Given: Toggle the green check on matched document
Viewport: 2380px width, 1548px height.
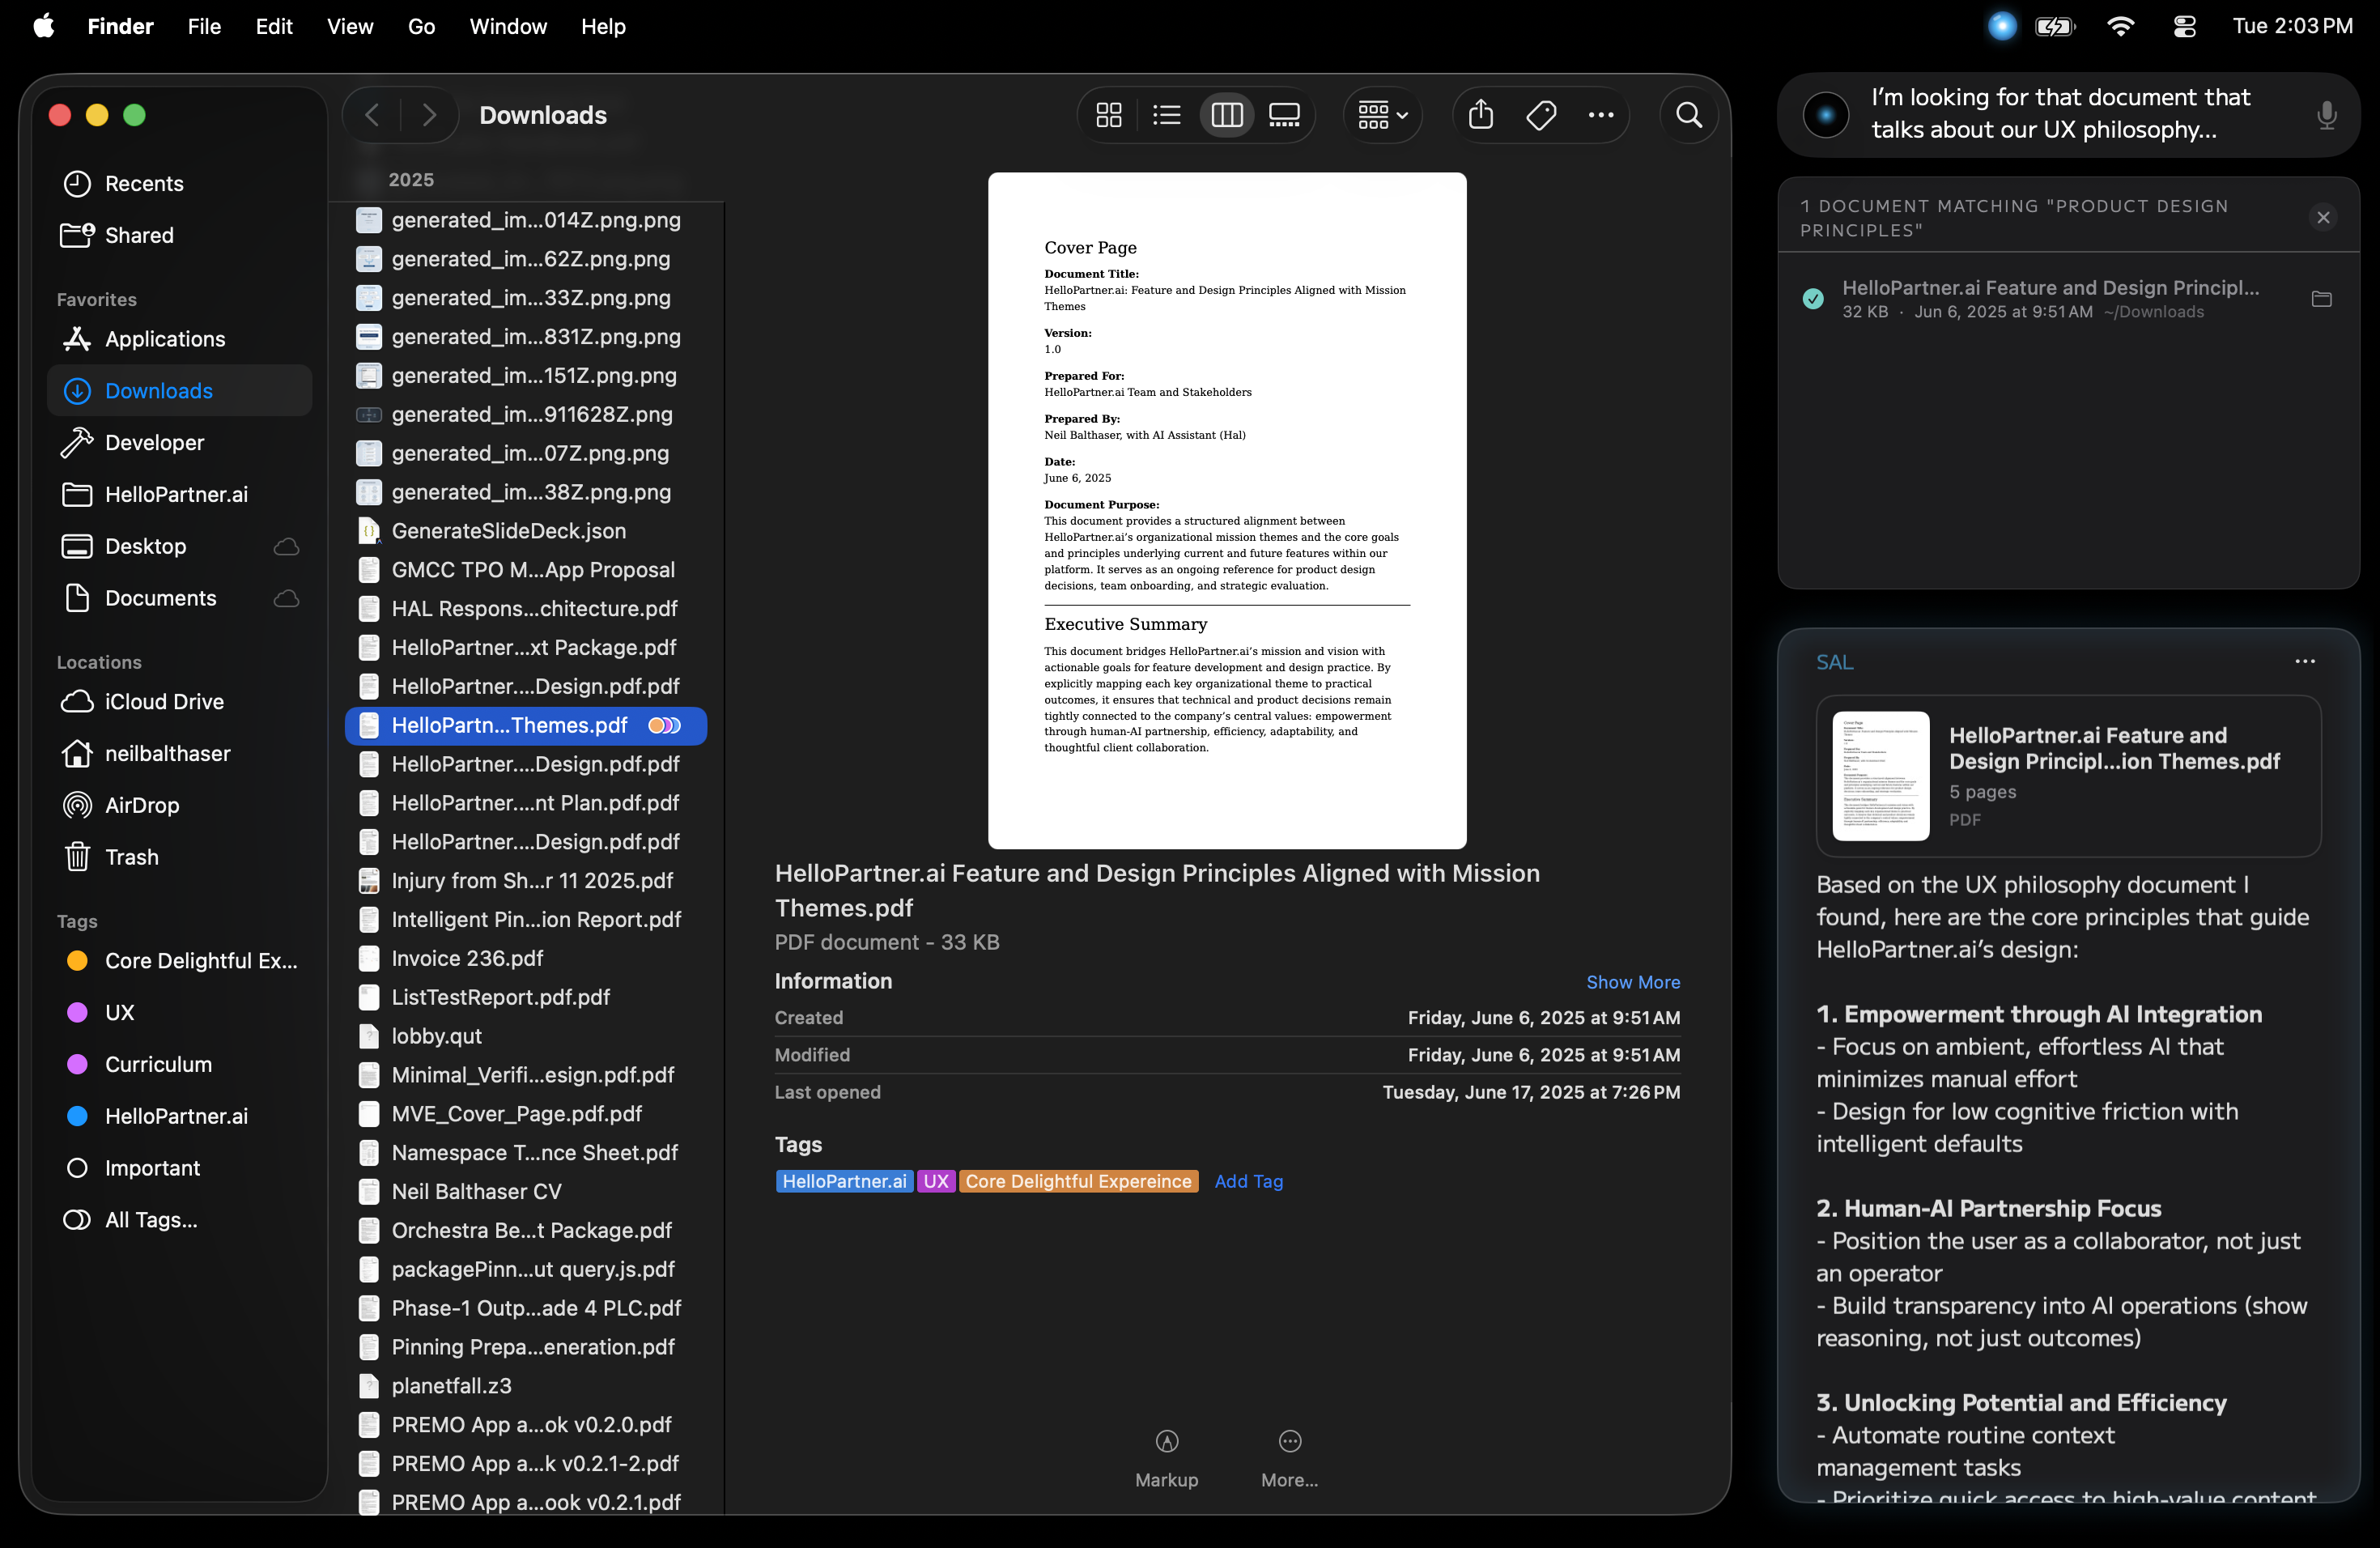Looking at the screenshot, I should tap(1812, 299).
